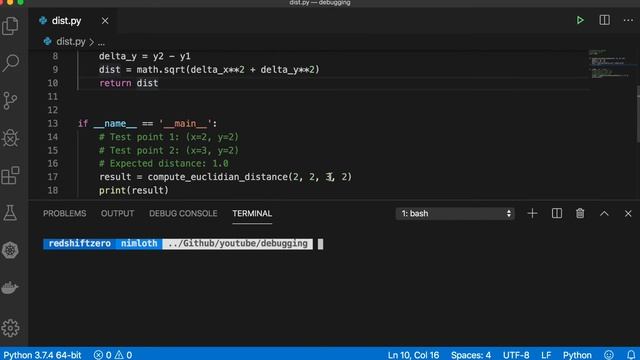
Task: Open errors and warnings count in status bar
Action: pos(113,355)
